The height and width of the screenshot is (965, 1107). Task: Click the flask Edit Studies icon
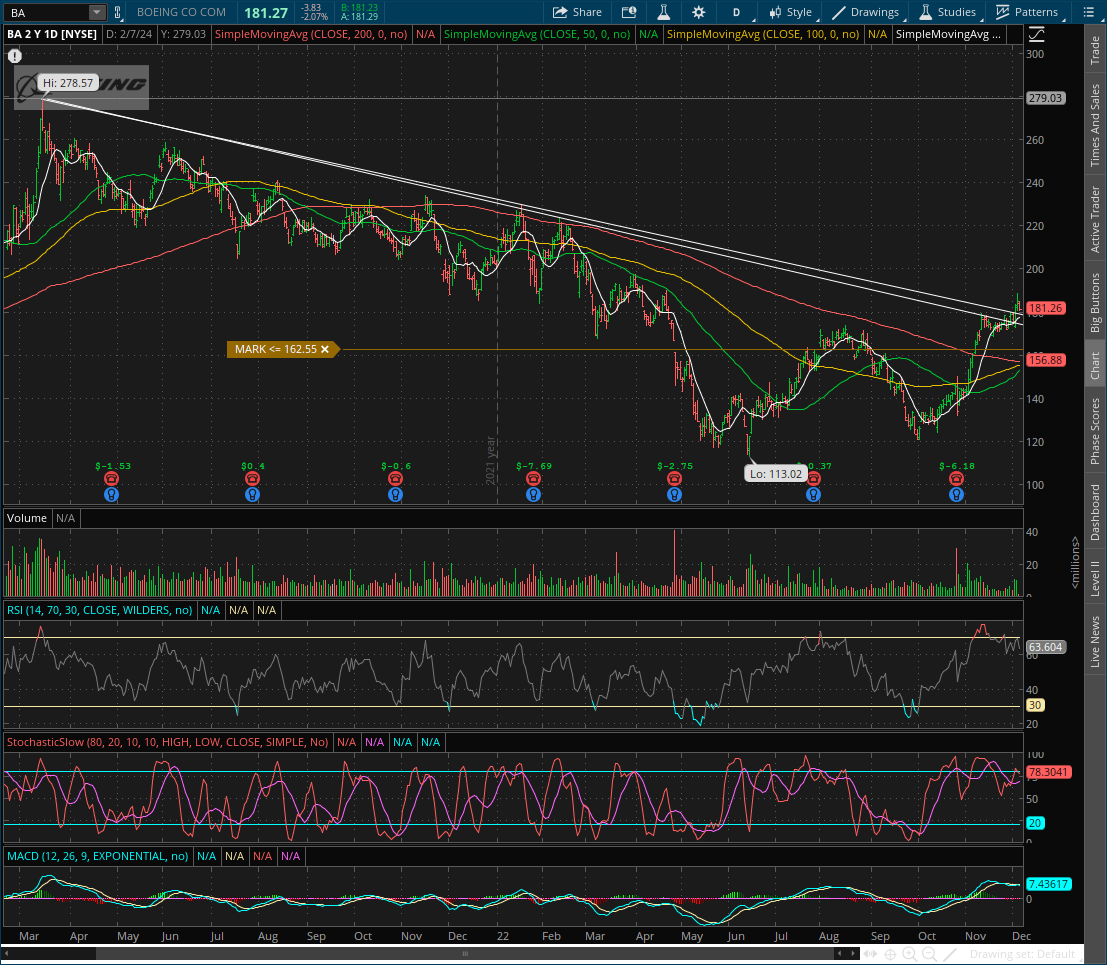[664, 12]
